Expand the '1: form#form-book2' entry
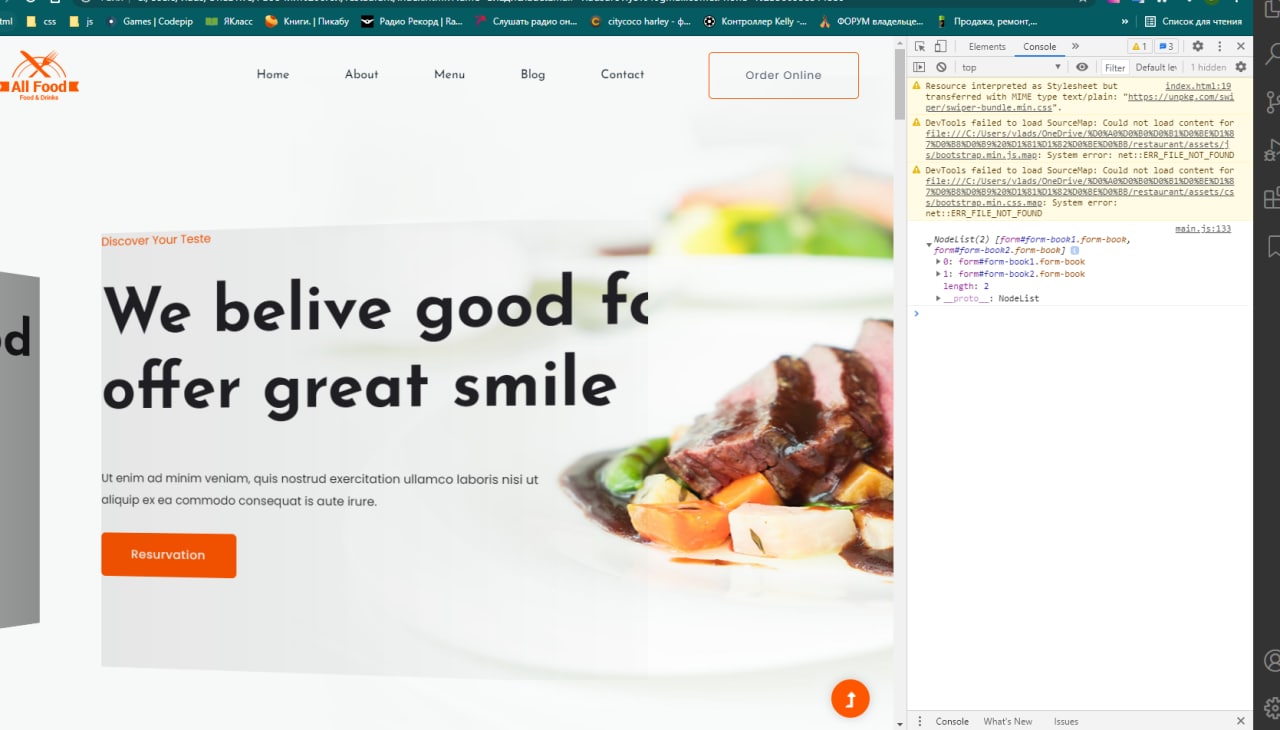The width and height of the screenshot is (1280, 730). pyautogui.click(x=938, y=274)
